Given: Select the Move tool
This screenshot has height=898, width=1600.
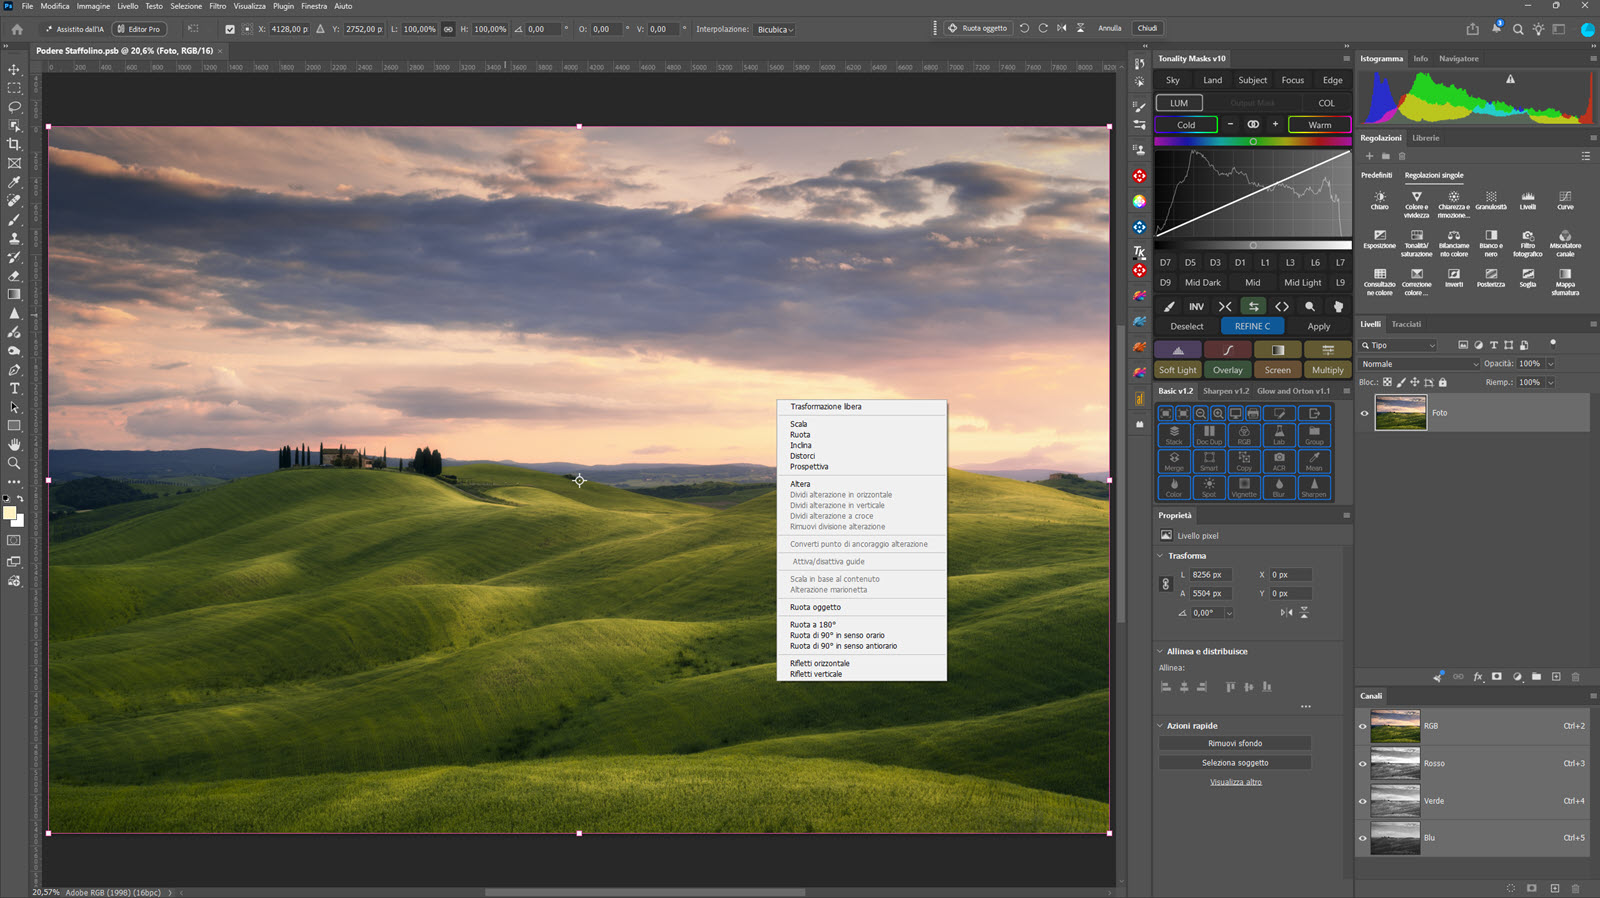Looking at the screenshot, I should click(x=14, y=69).
